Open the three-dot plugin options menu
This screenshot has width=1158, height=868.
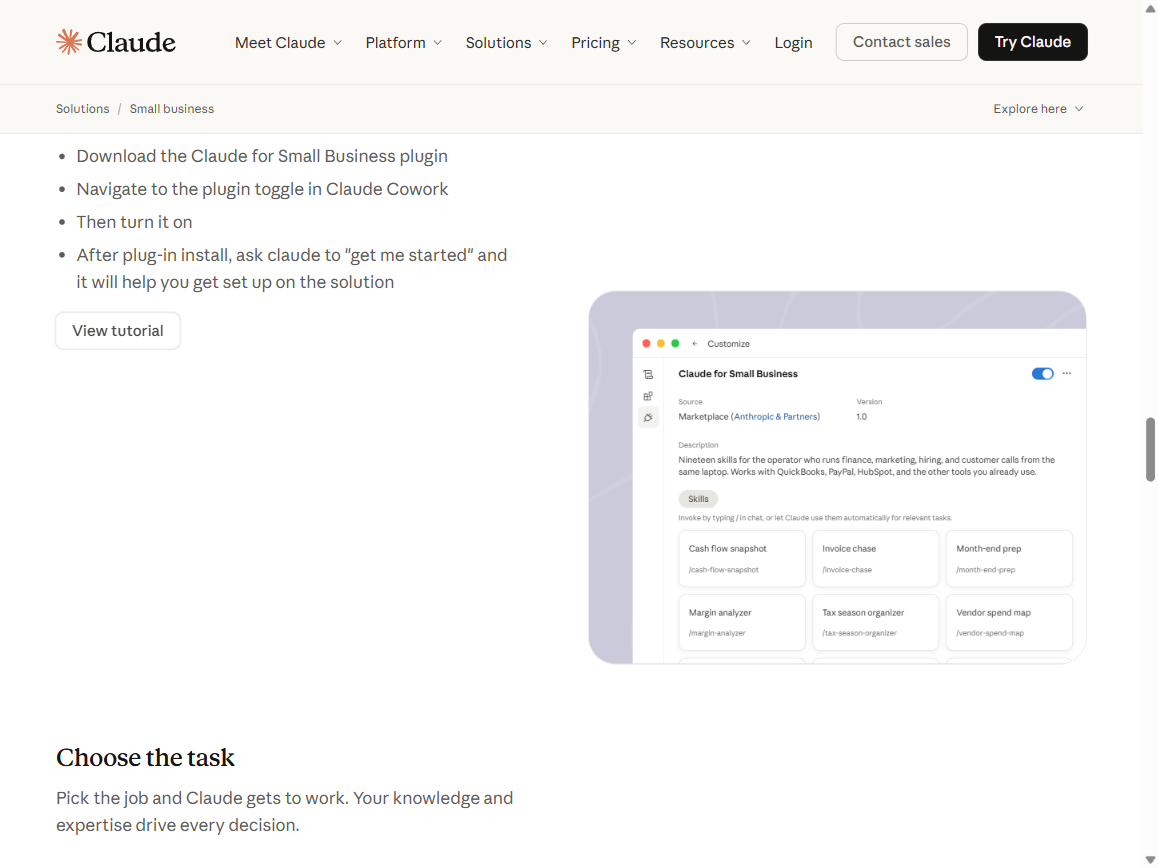[1066, 373]
